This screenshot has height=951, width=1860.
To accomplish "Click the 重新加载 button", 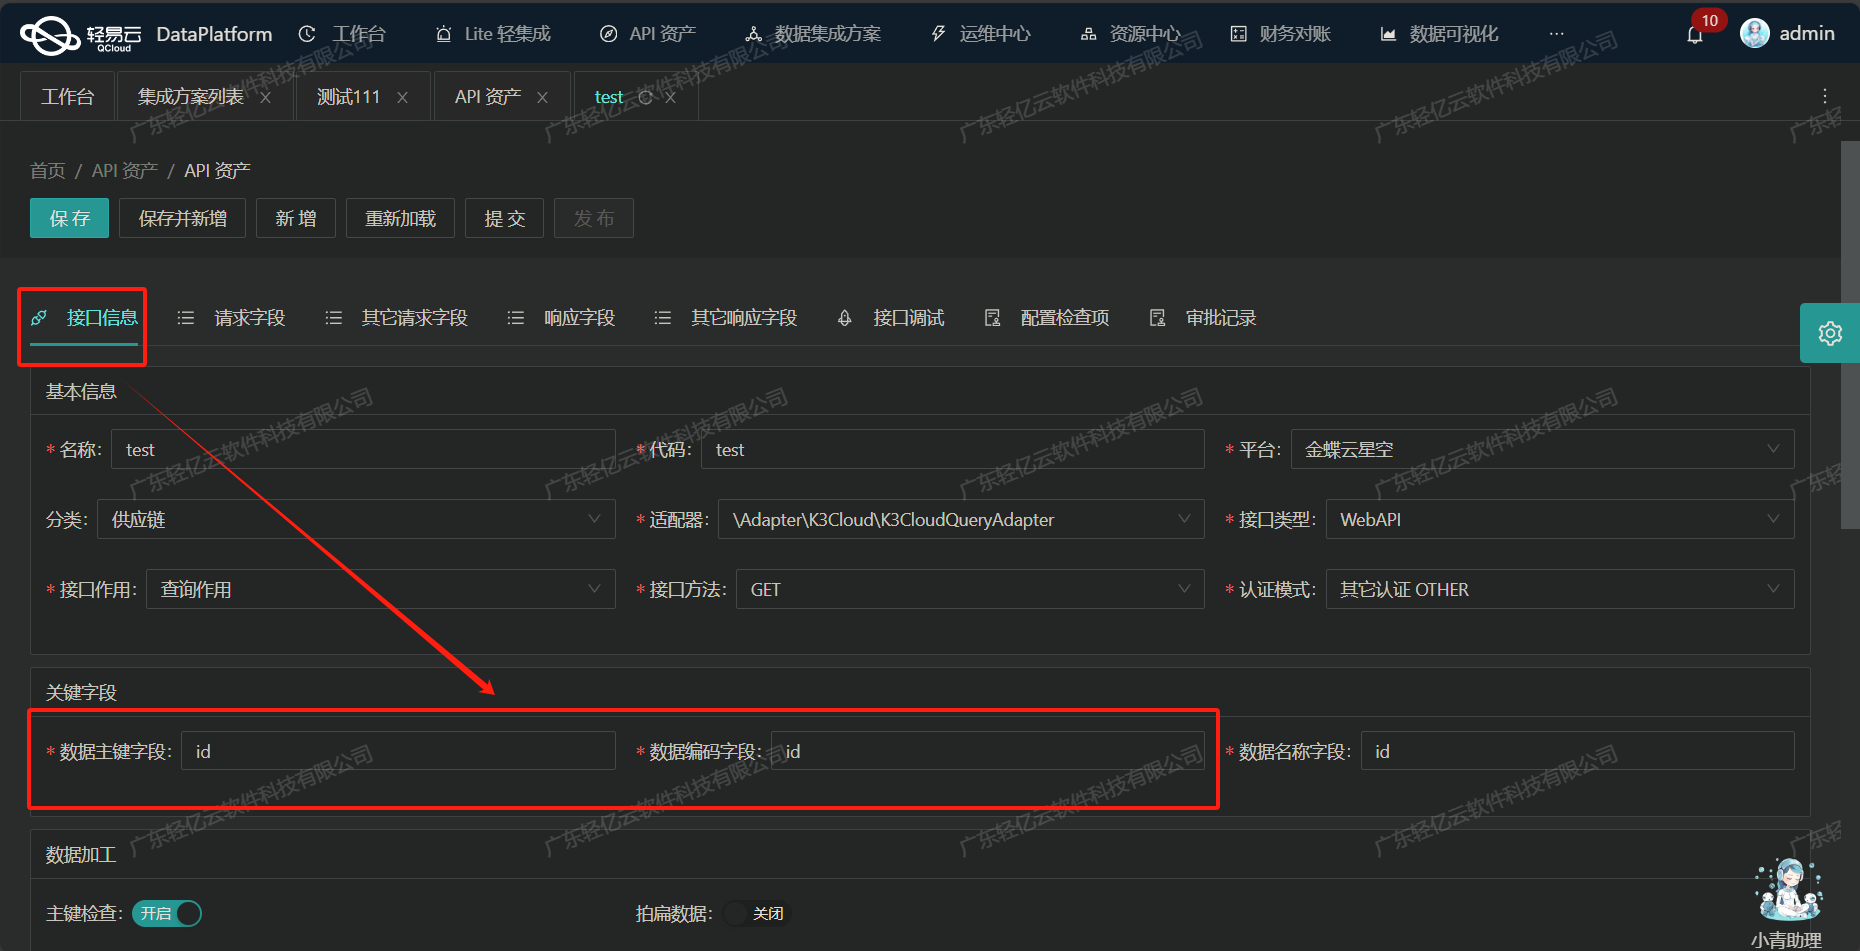I will point(400,218).
